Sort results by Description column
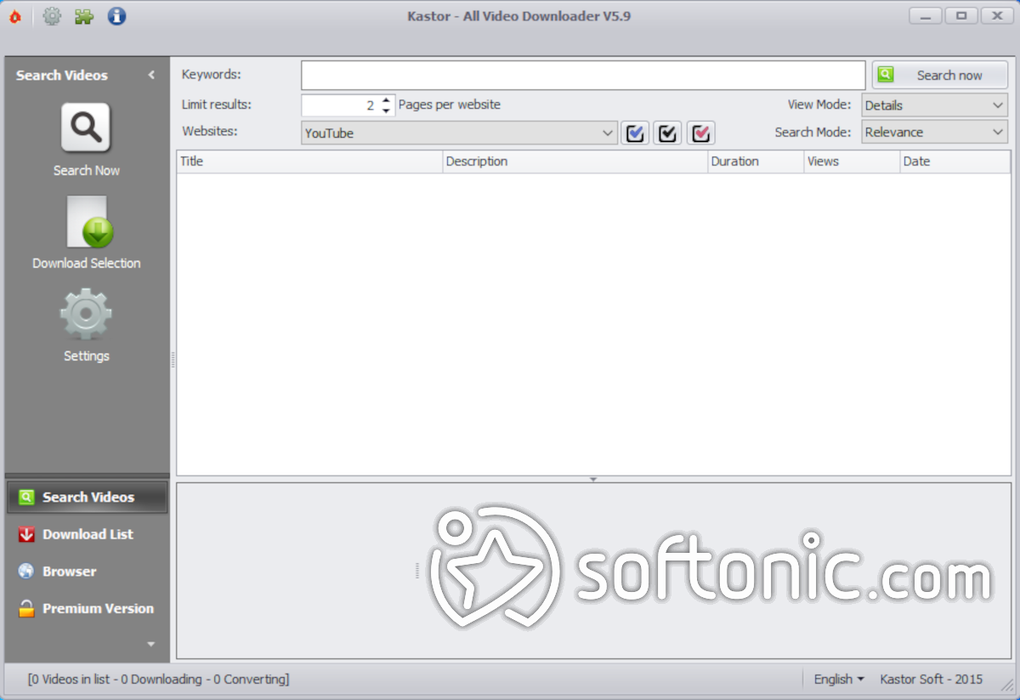Screen dimensions: 1020x700 coord(575,161)
